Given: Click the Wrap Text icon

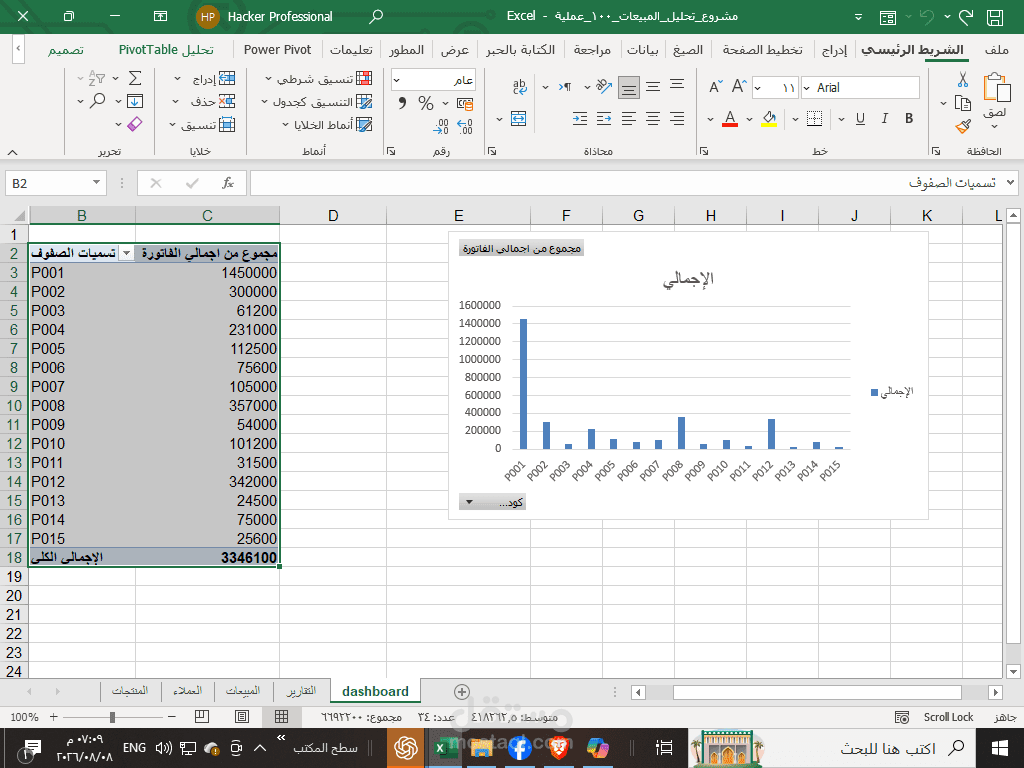Looking at the screenshot, I should (520, 87).
